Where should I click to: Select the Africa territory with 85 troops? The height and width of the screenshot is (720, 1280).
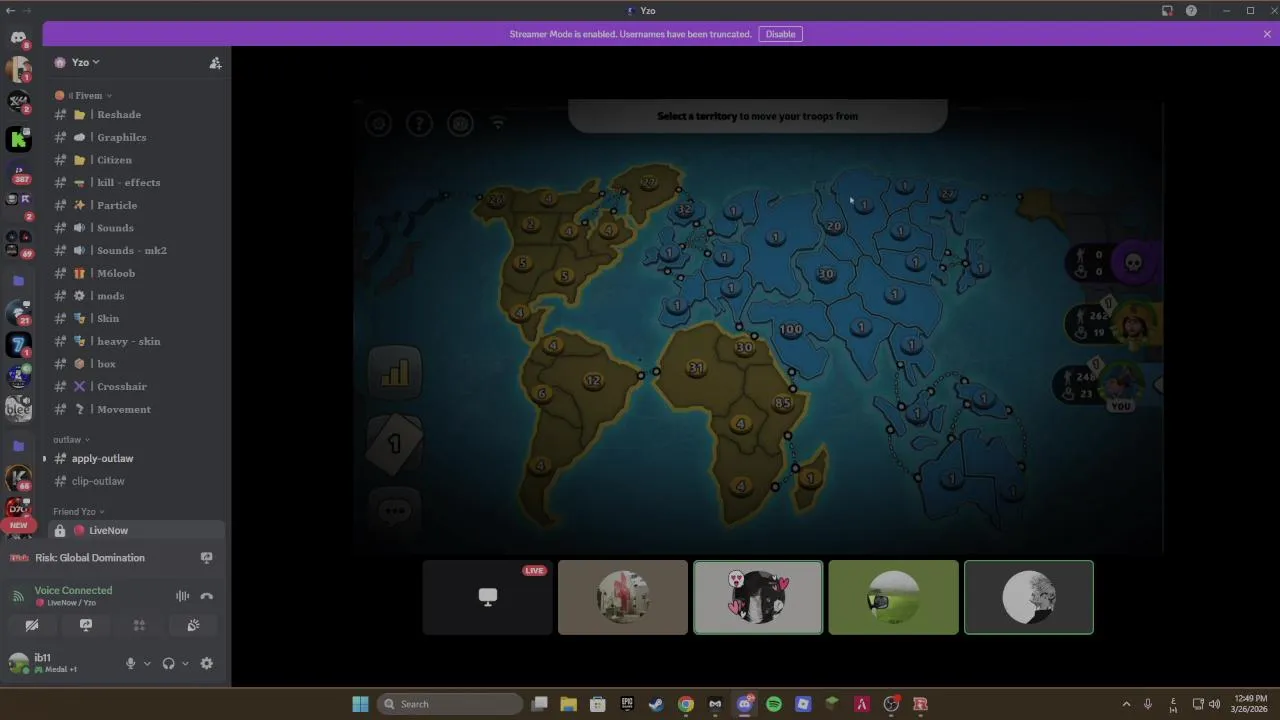782,403
